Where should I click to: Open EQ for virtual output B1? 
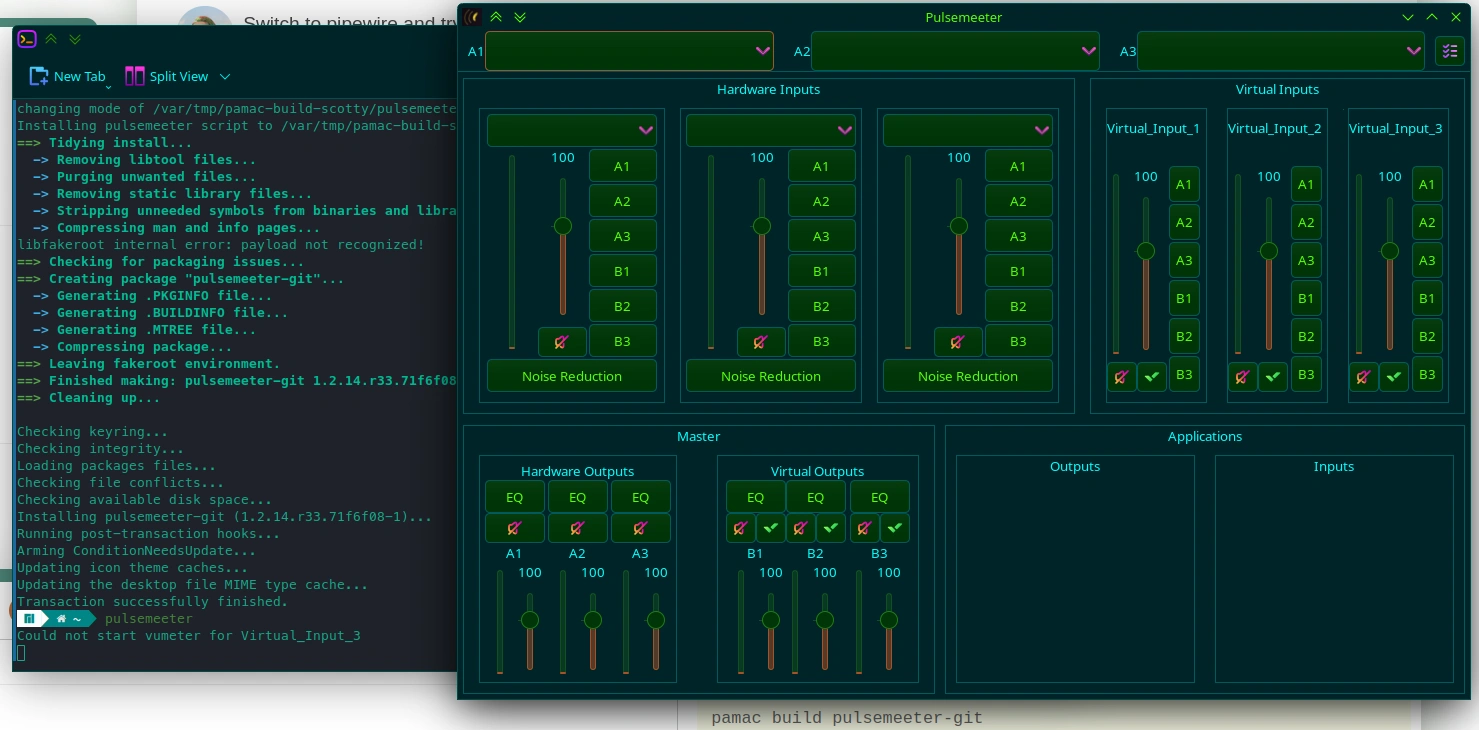756,497
